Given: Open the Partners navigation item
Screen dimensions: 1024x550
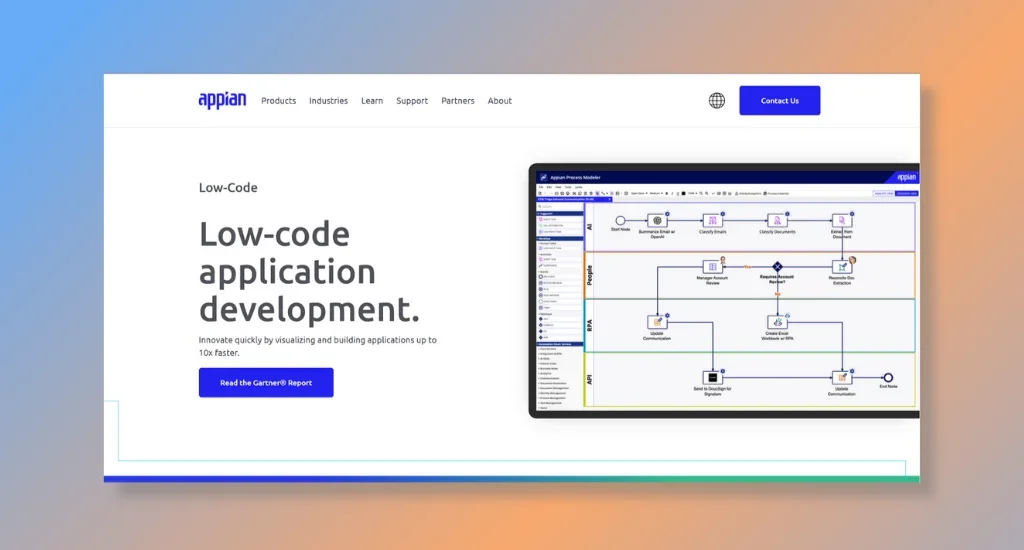Looking at the screenshot, I should (458, 101).
